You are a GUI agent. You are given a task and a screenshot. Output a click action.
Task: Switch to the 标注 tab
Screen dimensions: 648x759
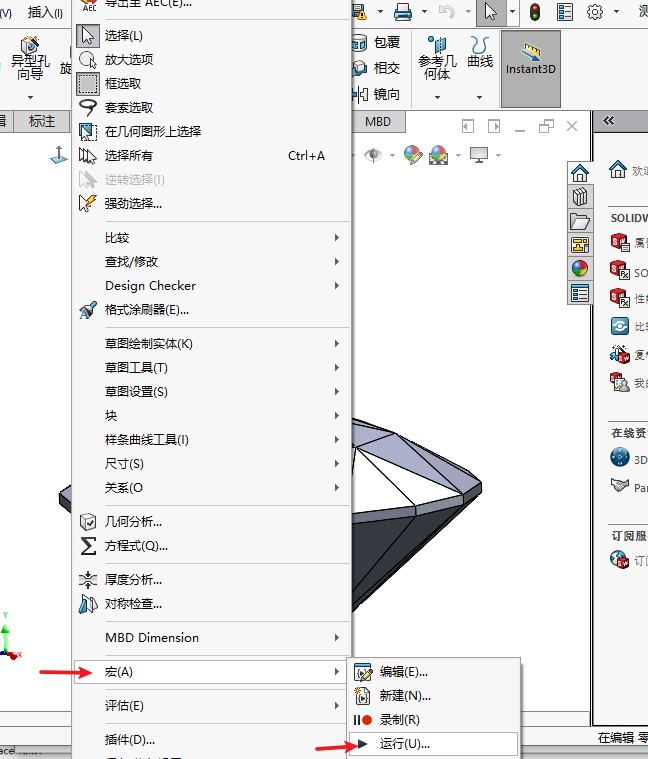click(x=42, y=121)
